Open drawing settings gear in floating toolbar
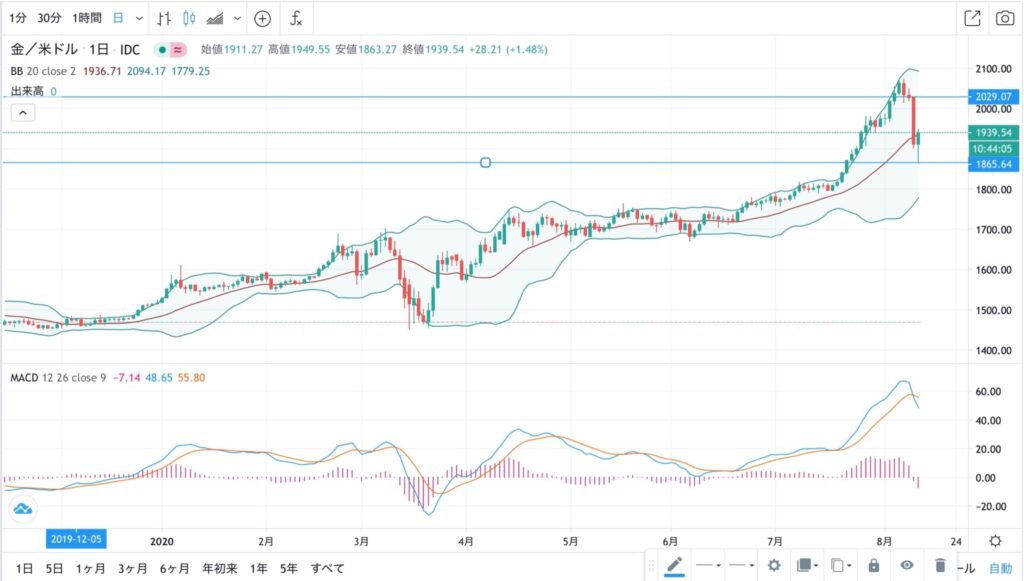The height and width of the screenshot is (581, 1024). point(772,565)
